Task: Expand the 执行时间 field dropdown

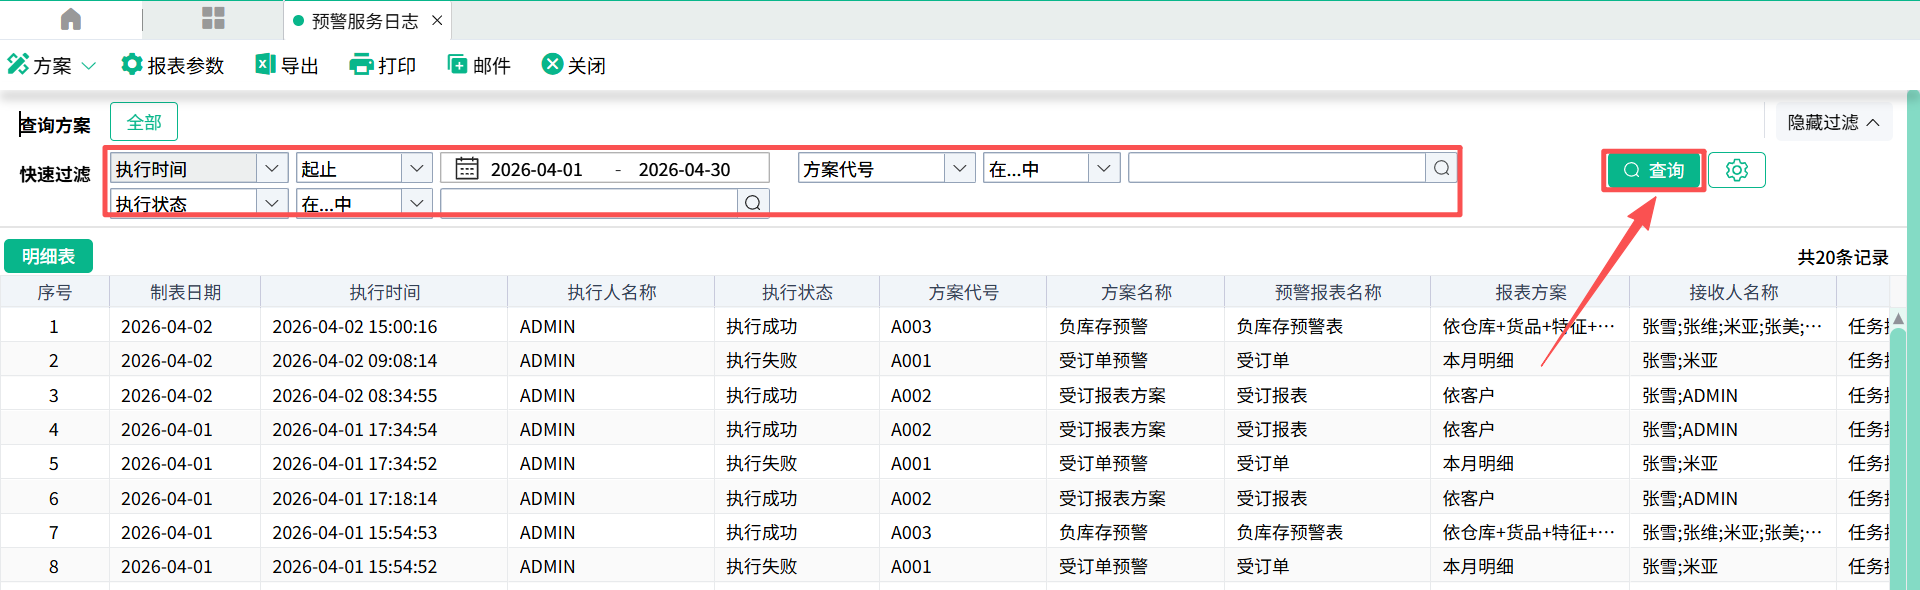Action: click(x=271, y=168)
